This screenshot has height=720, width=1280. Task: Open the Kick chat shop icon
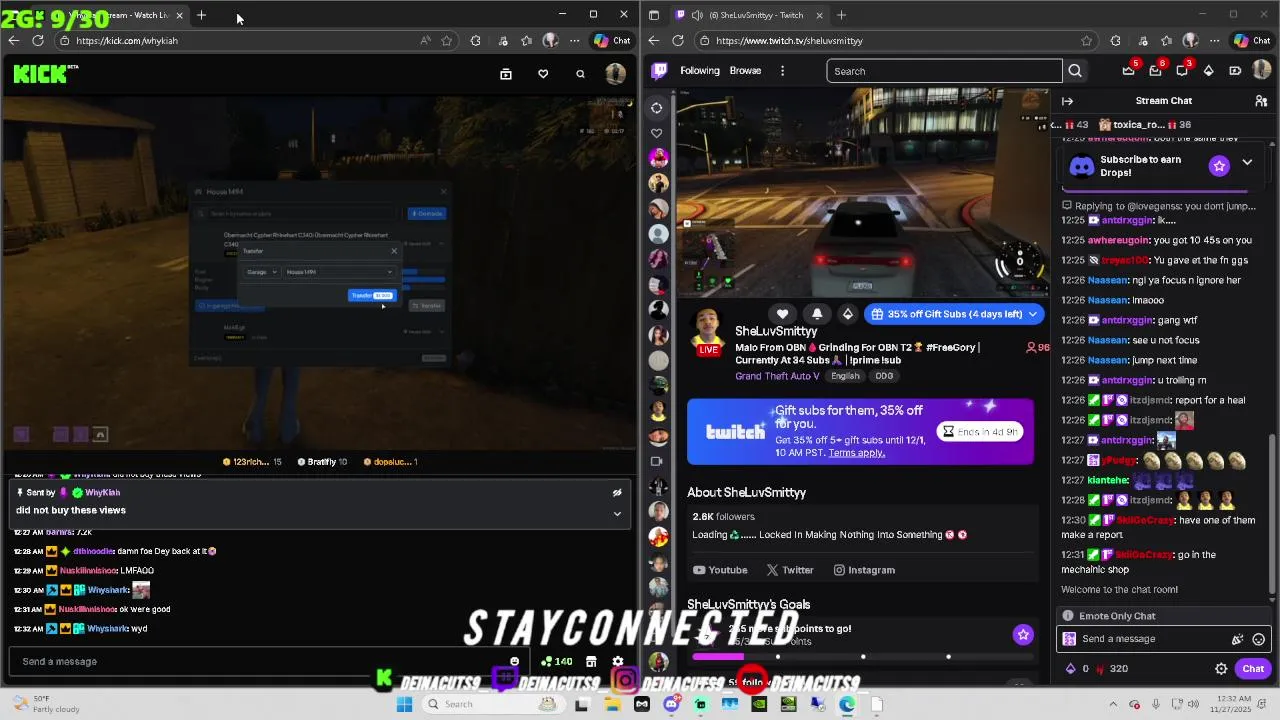[591, 661]
